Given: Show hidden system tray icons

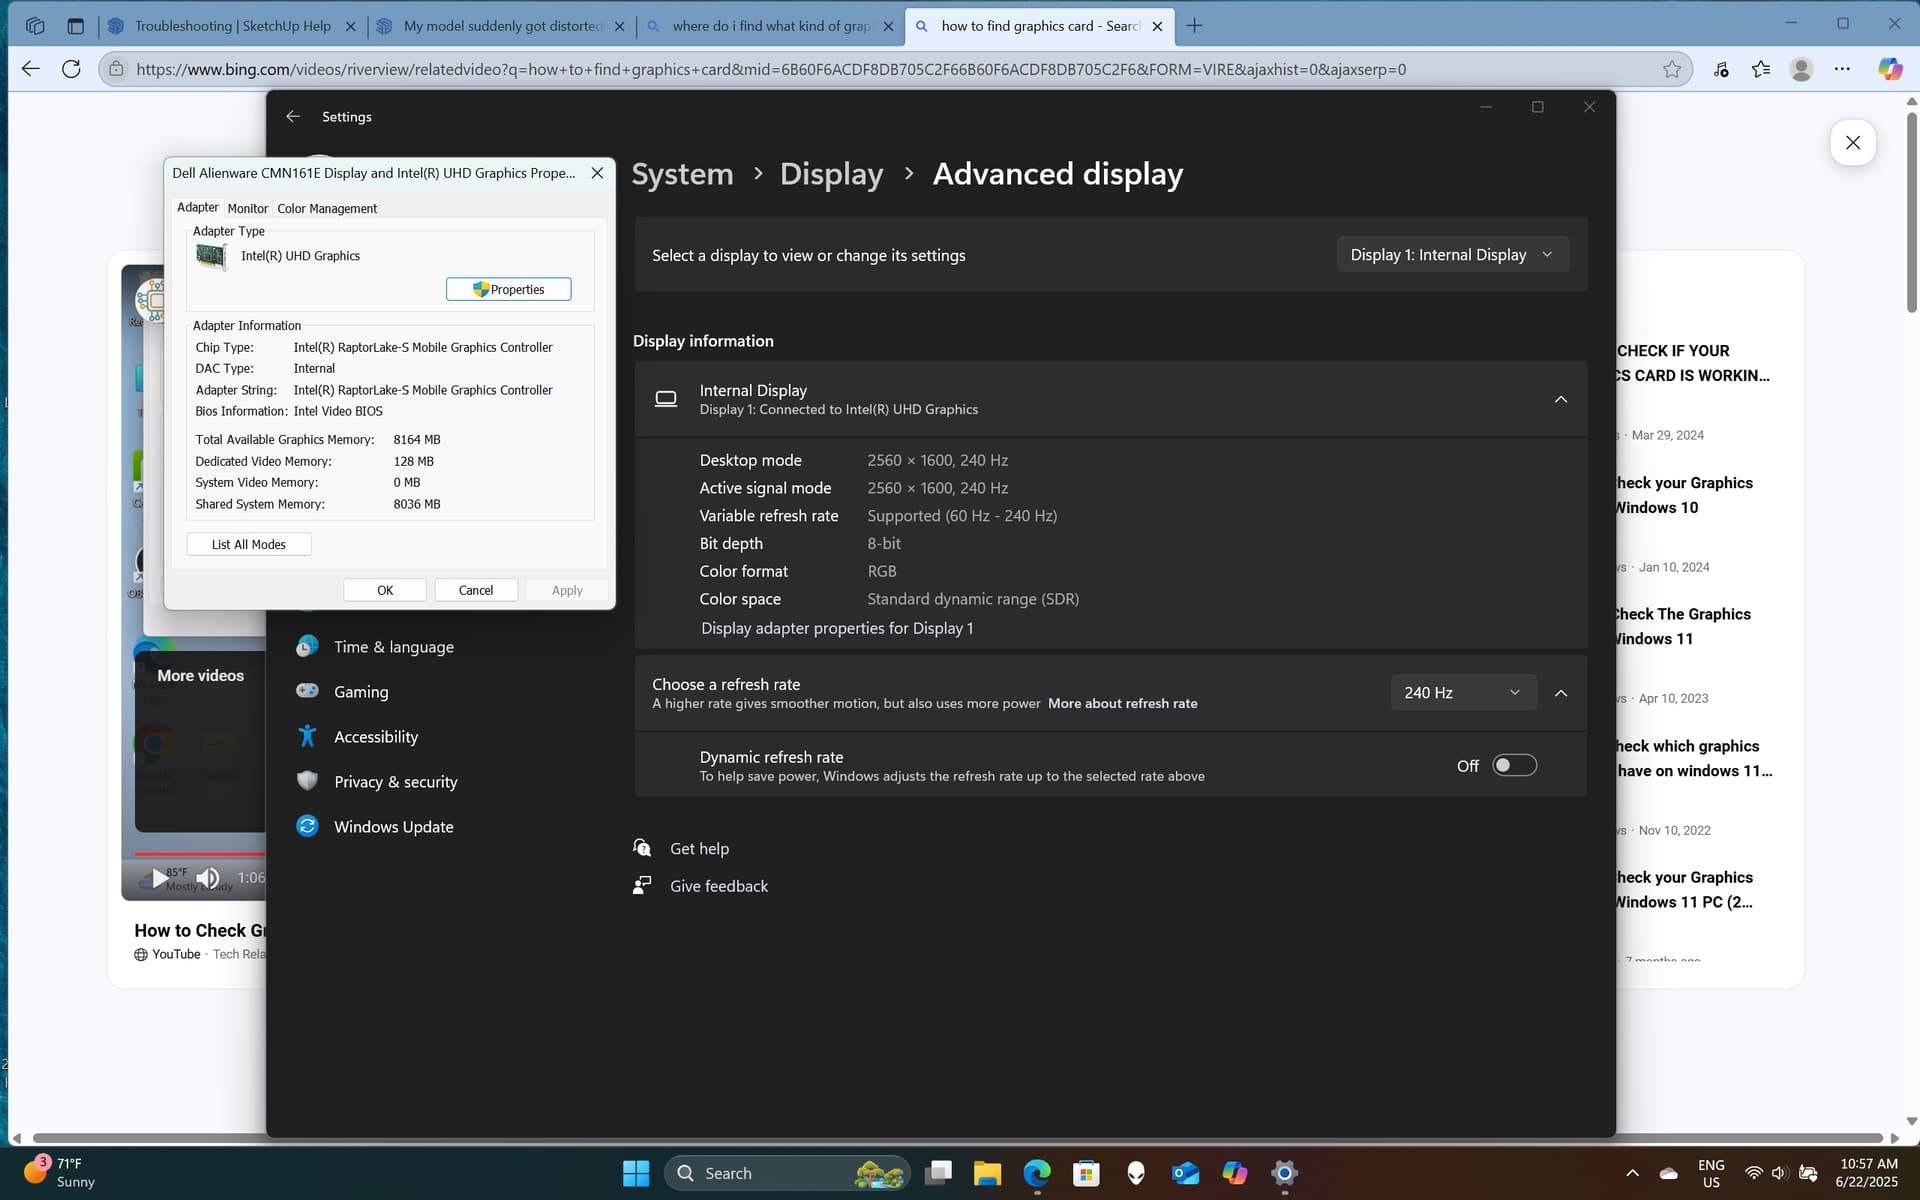Looking at the screenshot, I should (x=1632, y=1173).
